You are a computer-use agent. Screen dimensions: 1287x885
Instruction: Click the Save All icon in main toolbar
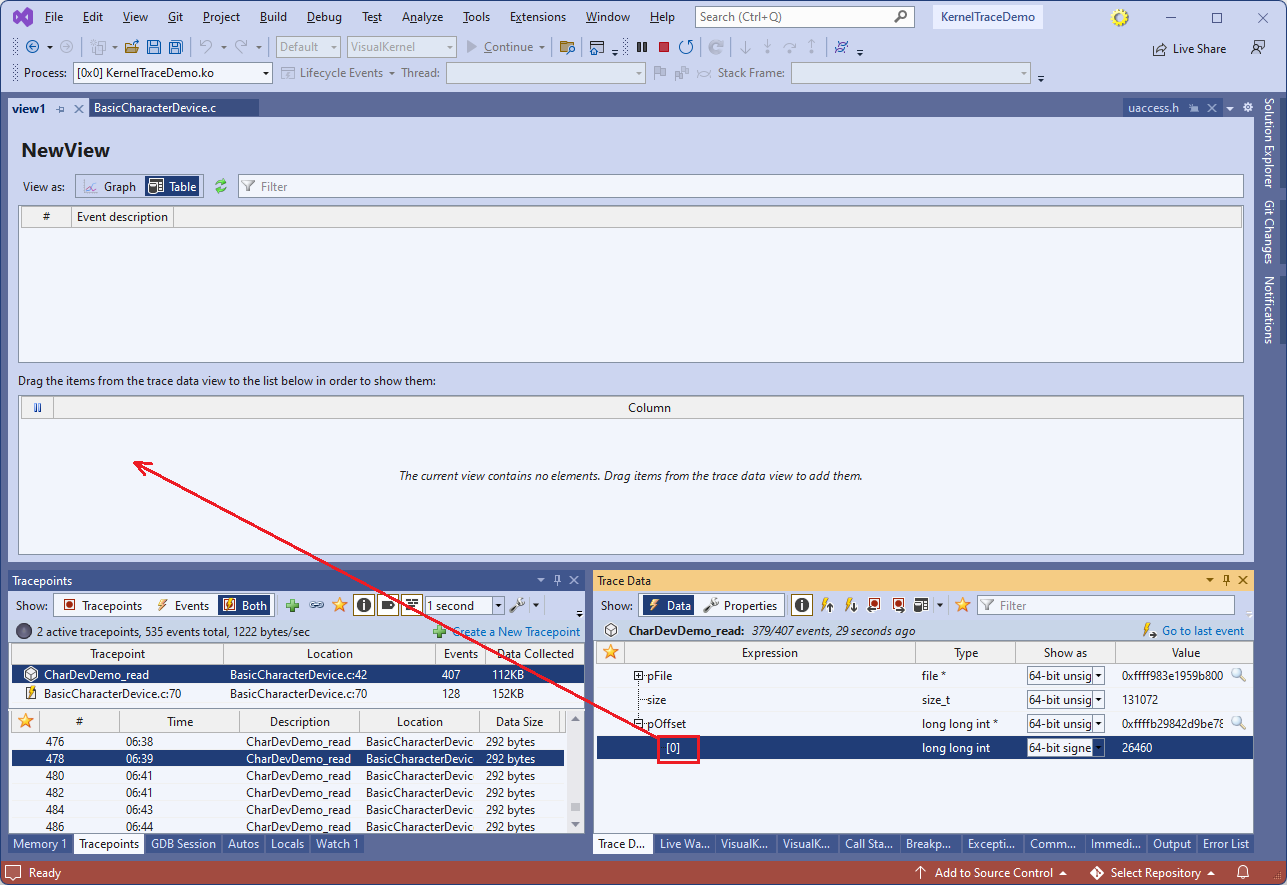click(x=176, y=47)
